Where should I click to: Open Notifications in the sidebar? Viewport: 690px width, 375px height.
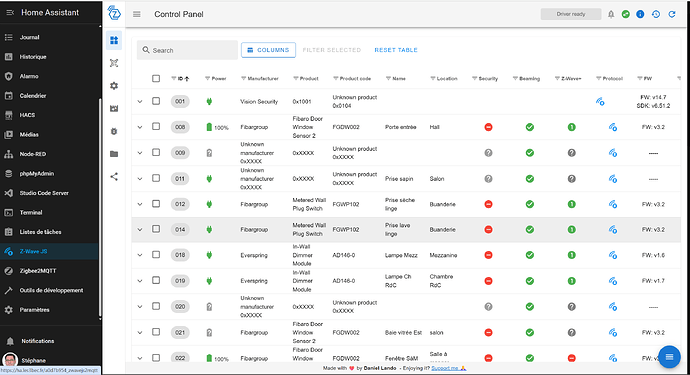click(x=50, y=341)
